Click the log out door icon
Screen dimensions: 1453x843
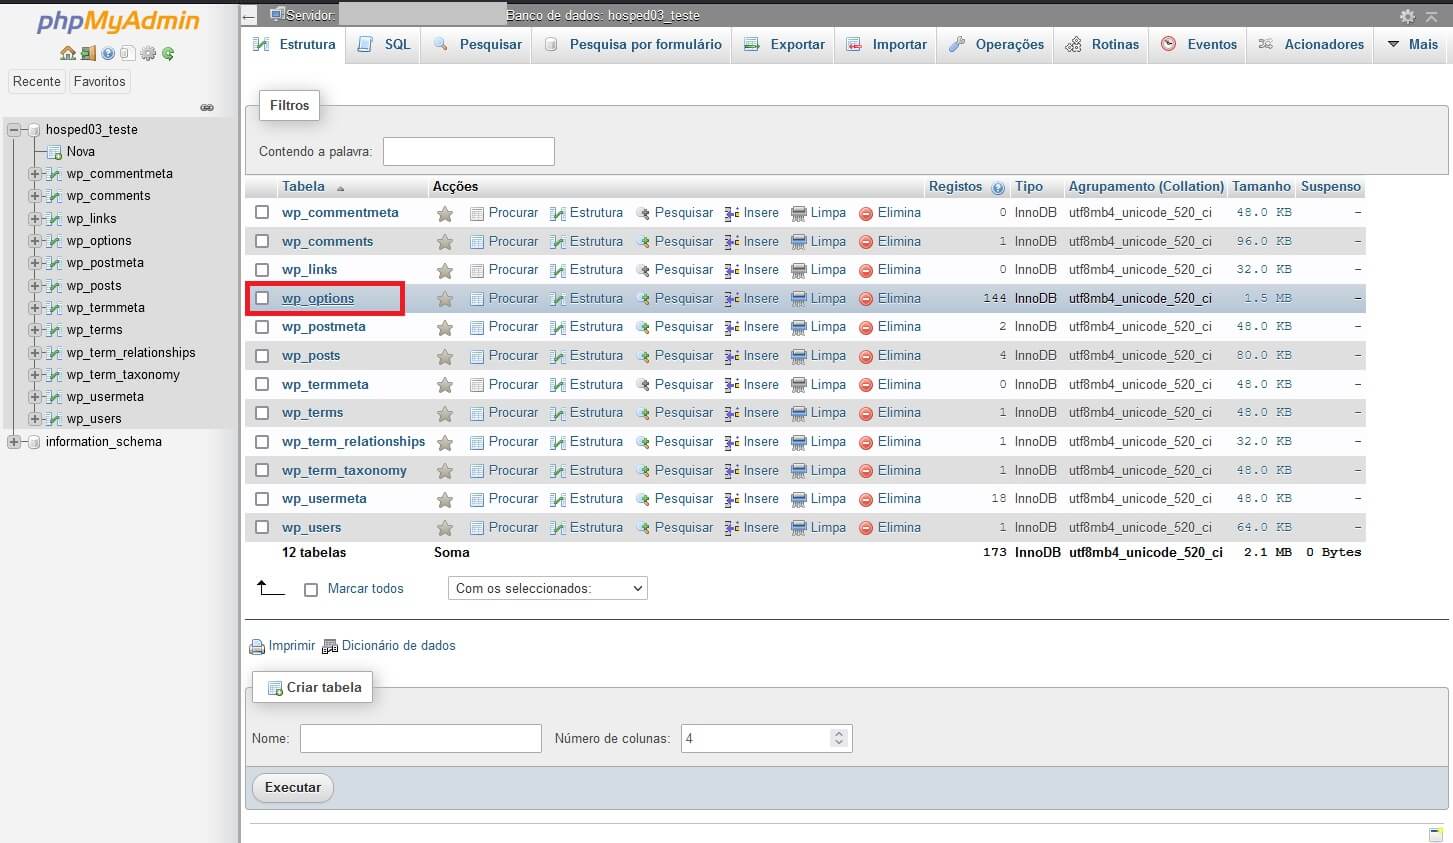coord(88,53)
